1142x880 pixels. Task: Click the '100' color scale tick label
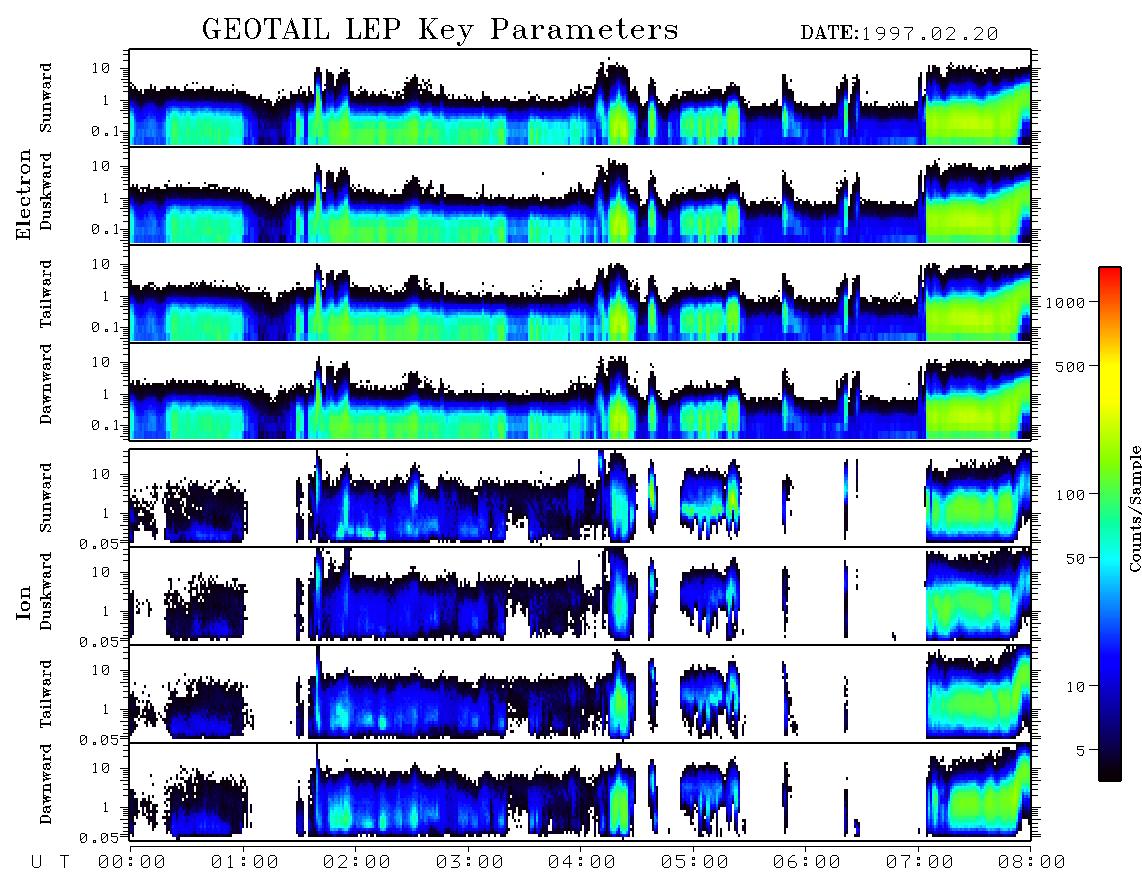pos(1070,495)
